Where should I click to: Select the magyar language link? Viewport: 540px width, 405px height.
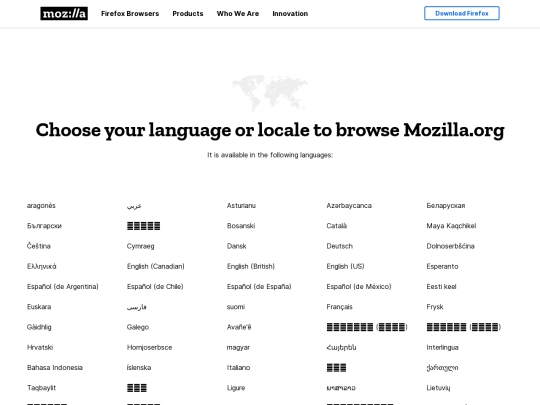coord(238,347)
